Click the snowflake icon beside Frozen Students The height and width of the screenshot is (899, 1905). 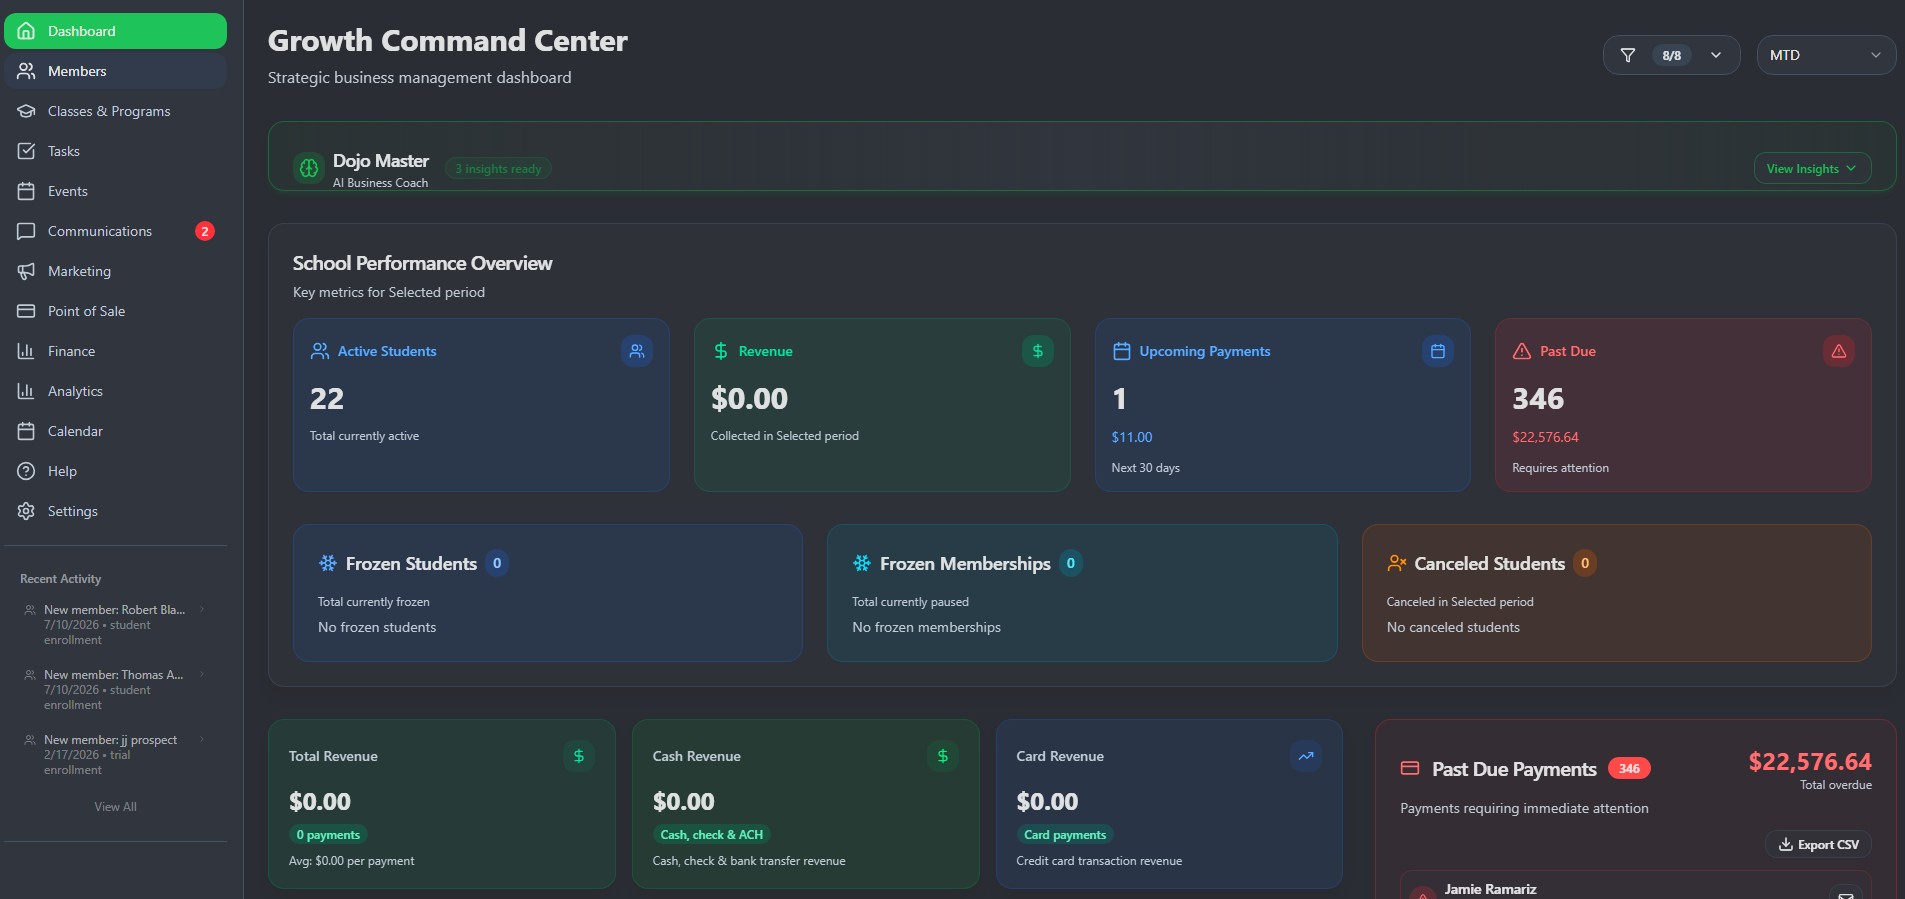[328, 563]
